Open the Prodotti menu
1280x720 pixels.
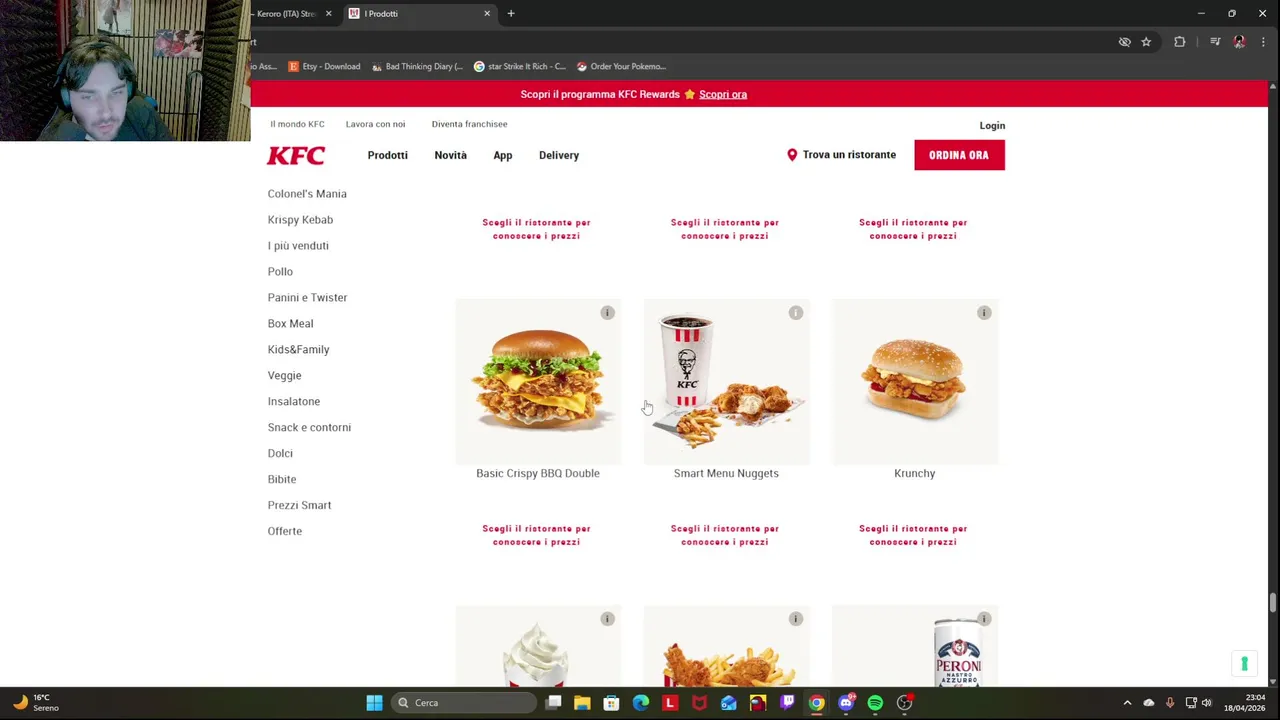tap(387, 155)
